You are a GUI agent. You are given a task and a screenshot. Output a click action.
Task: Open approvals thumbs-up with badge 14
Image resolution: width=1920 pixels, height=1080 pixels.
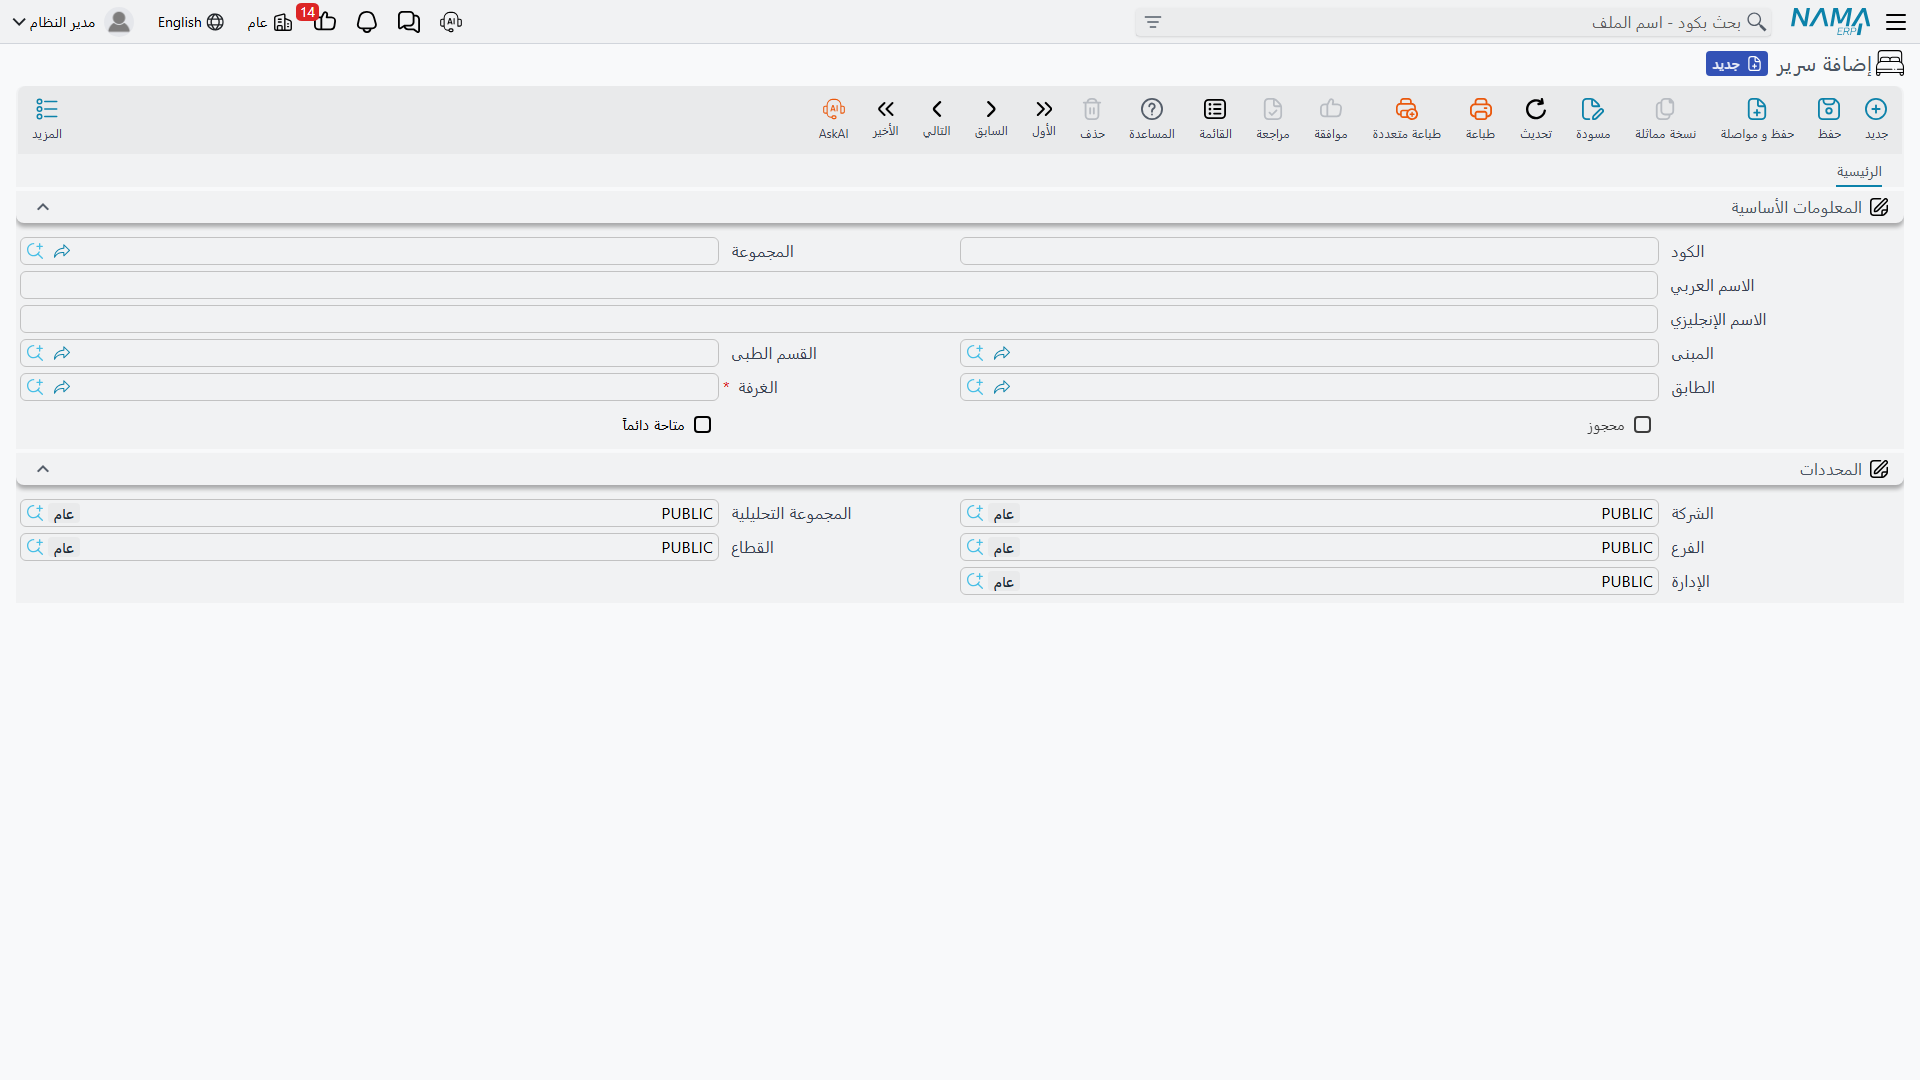pyautogui.click(x=323, y=20)
